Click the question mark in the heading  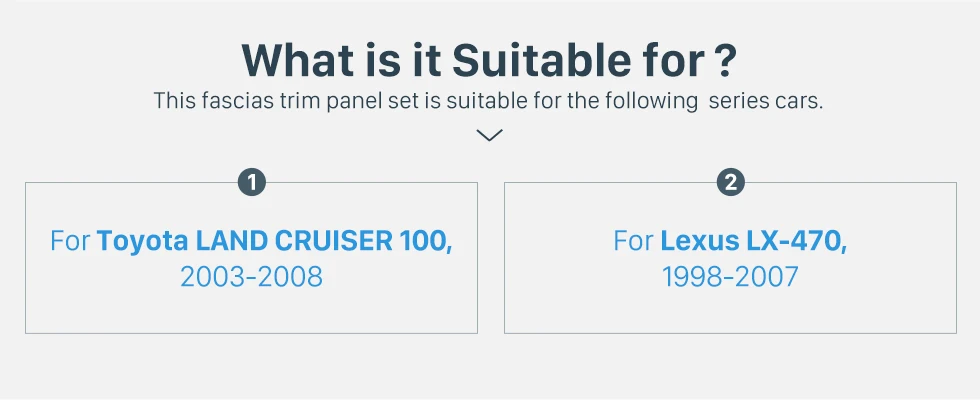pos(726,60)
